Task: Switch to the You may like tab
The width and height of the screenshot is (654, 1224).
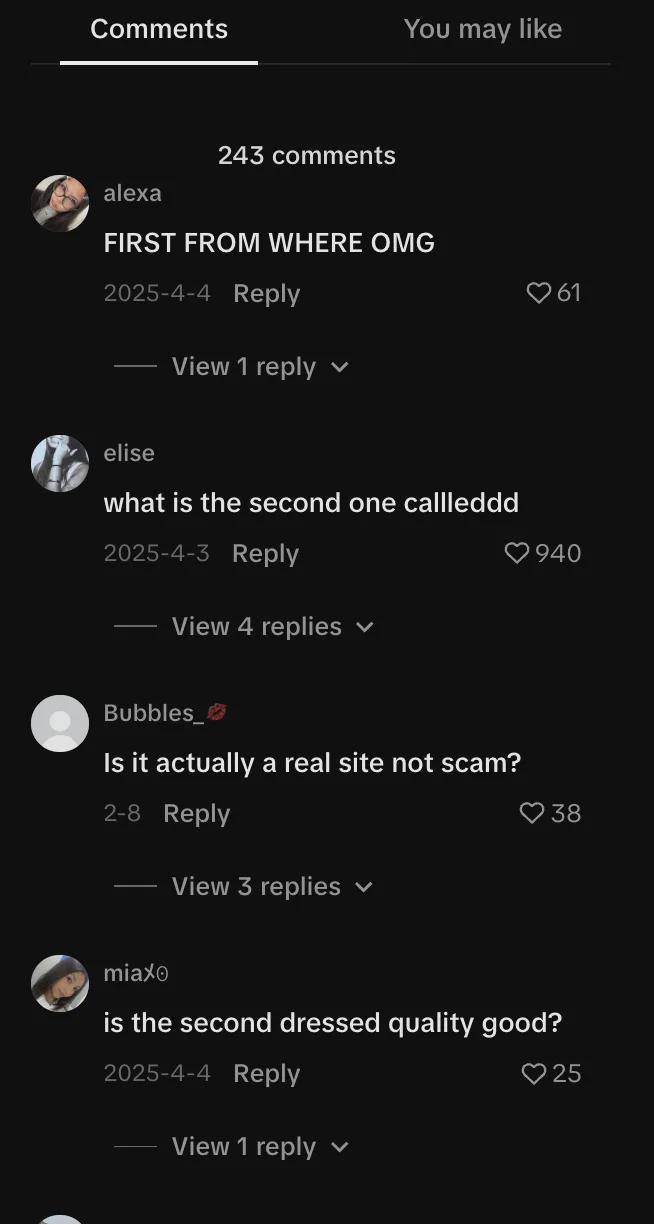Action: [x=483, y=30]
